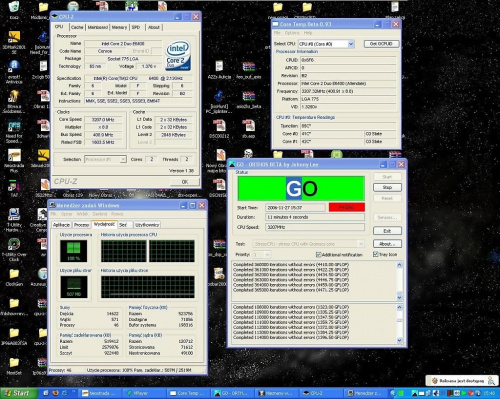Switch to the Użytkownicy tab in Task Manager
Screen dimensions: 500x399
pos(147,225)
